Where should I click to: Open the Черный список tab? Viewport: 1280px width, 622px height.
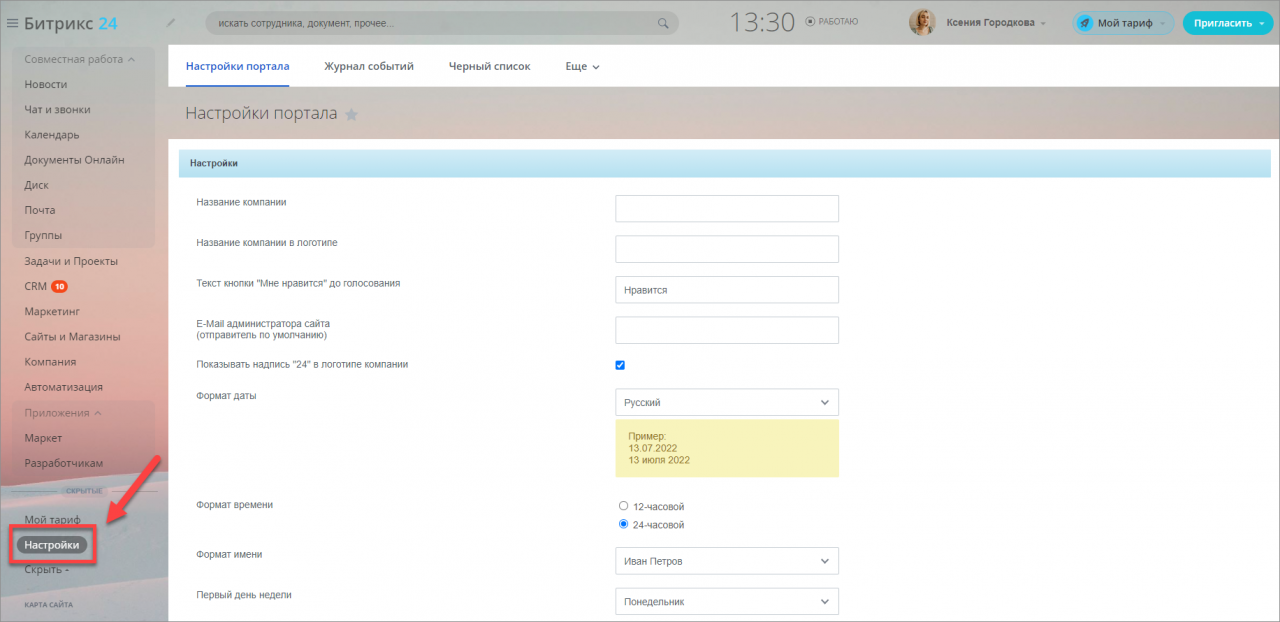[489, 66]
